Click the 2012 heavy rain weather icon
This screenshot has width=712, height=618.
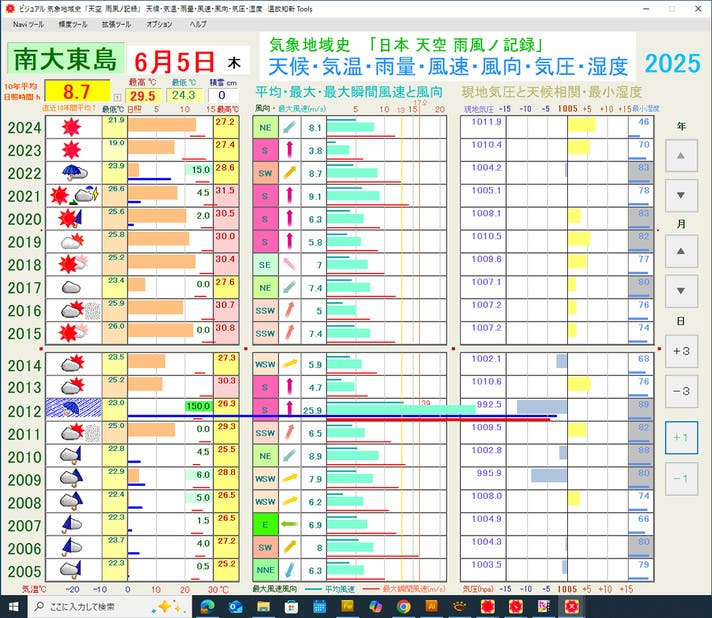71,410
